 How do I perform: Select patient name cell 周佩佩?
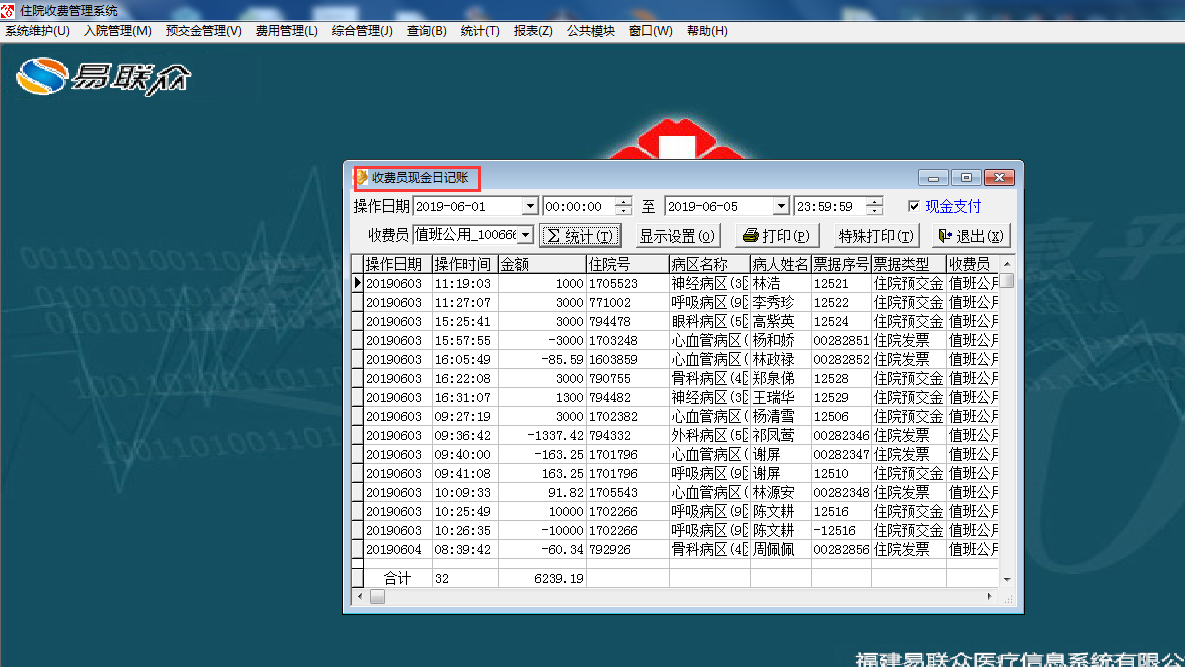[x=781, y=549]
